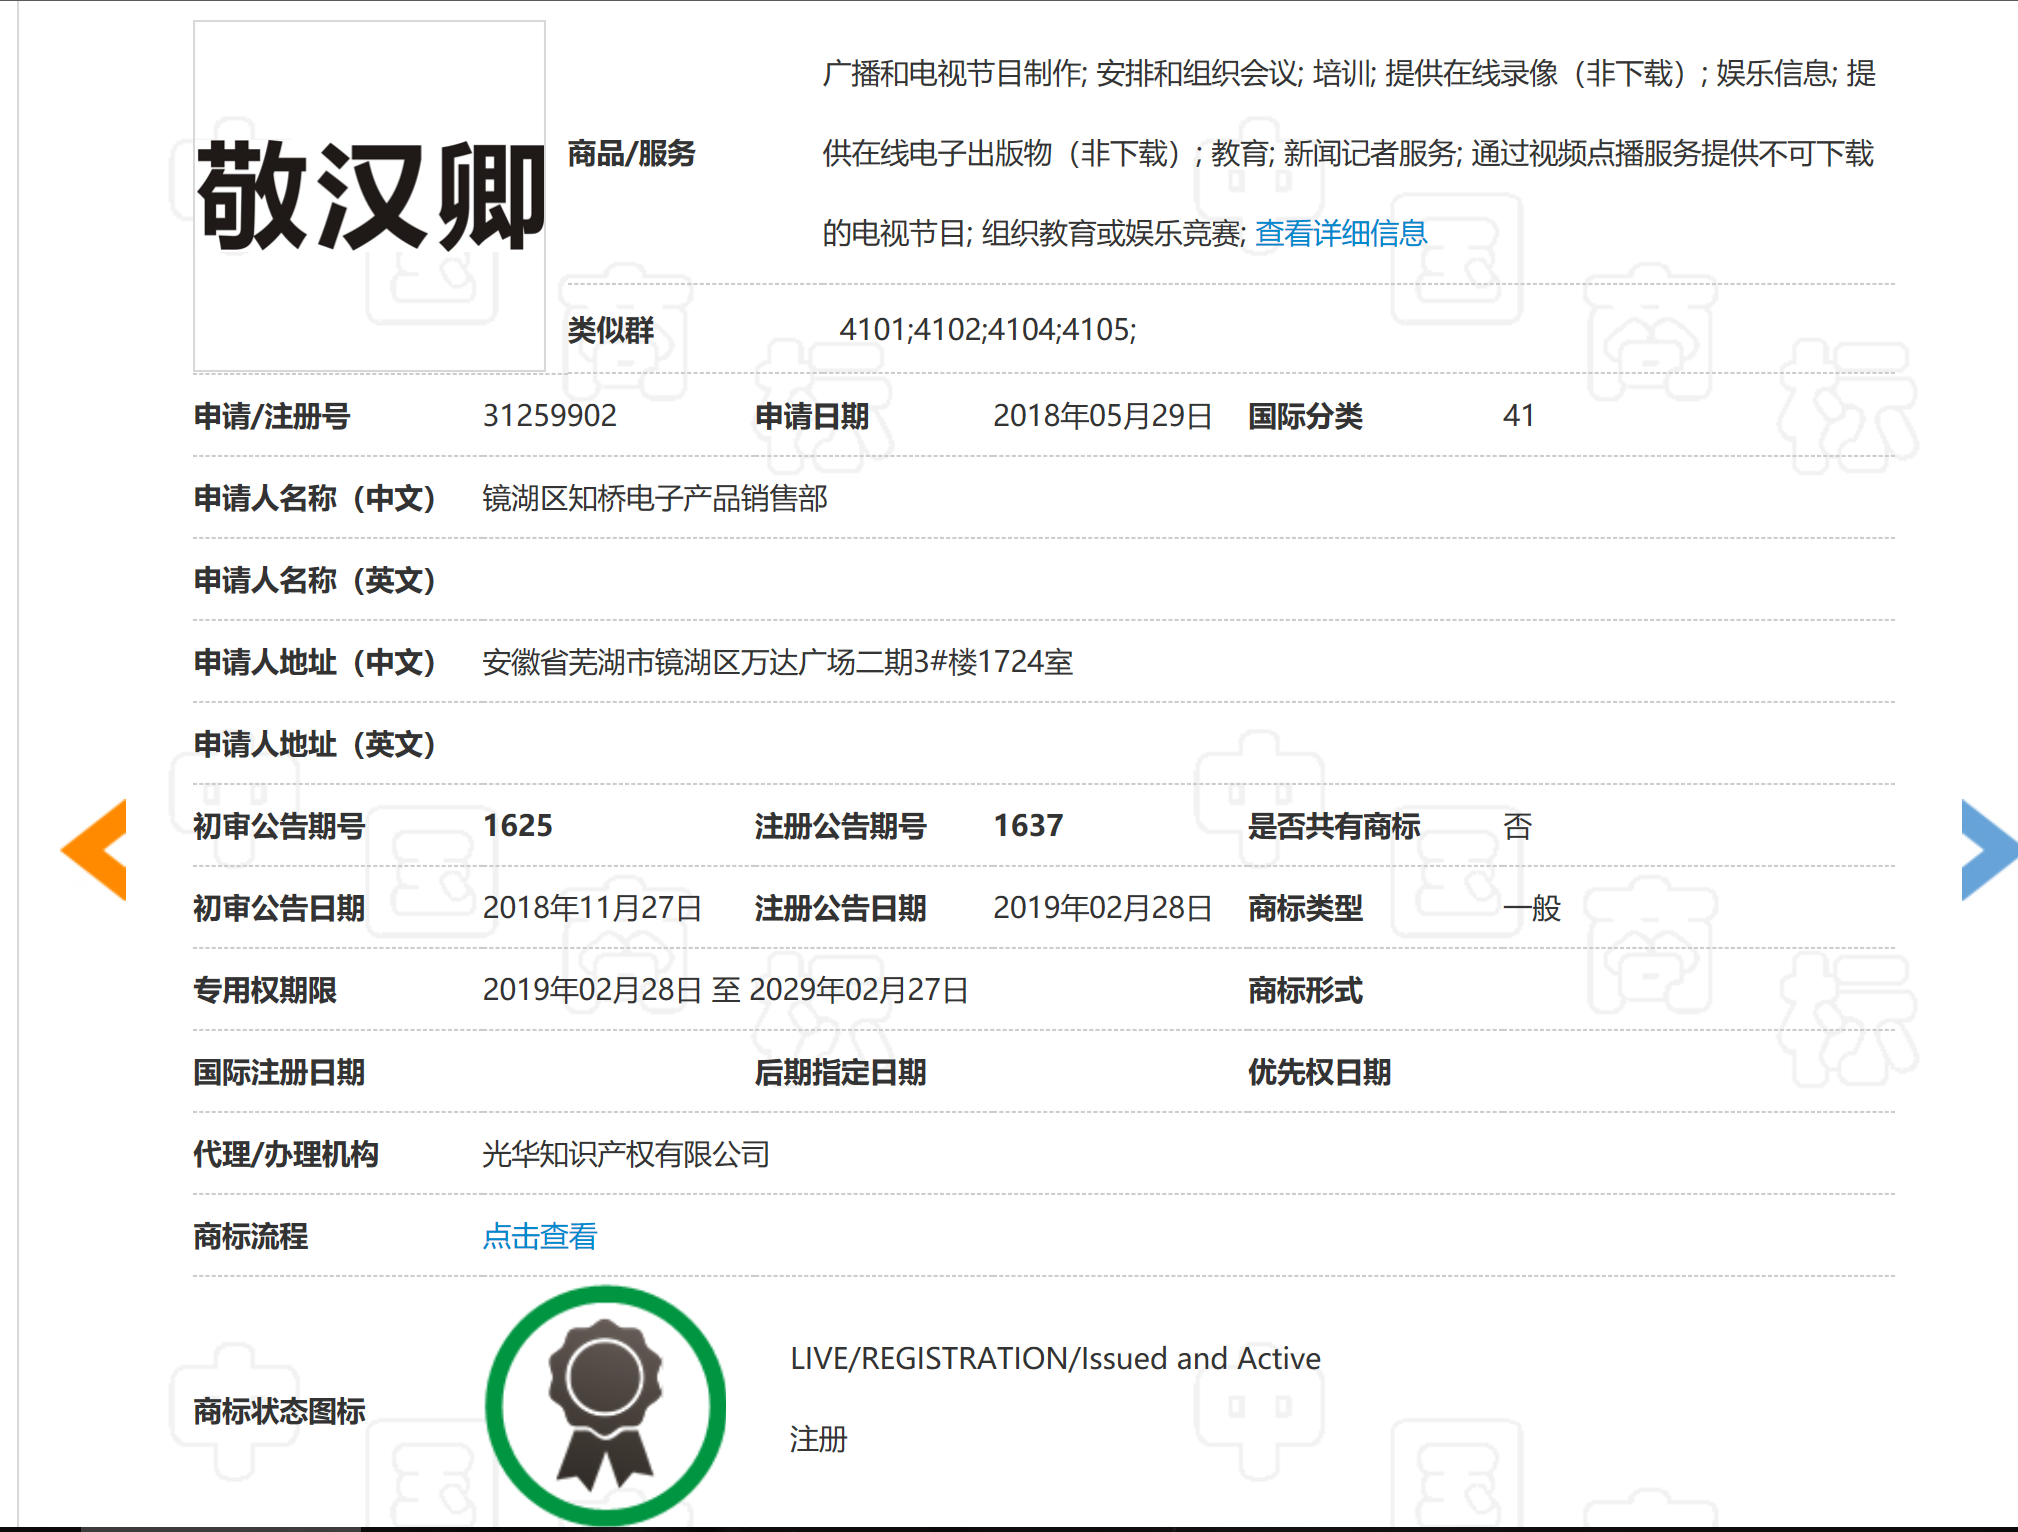
Task: Click the green registration status badge icon
Action: [x=606, y=1405]
